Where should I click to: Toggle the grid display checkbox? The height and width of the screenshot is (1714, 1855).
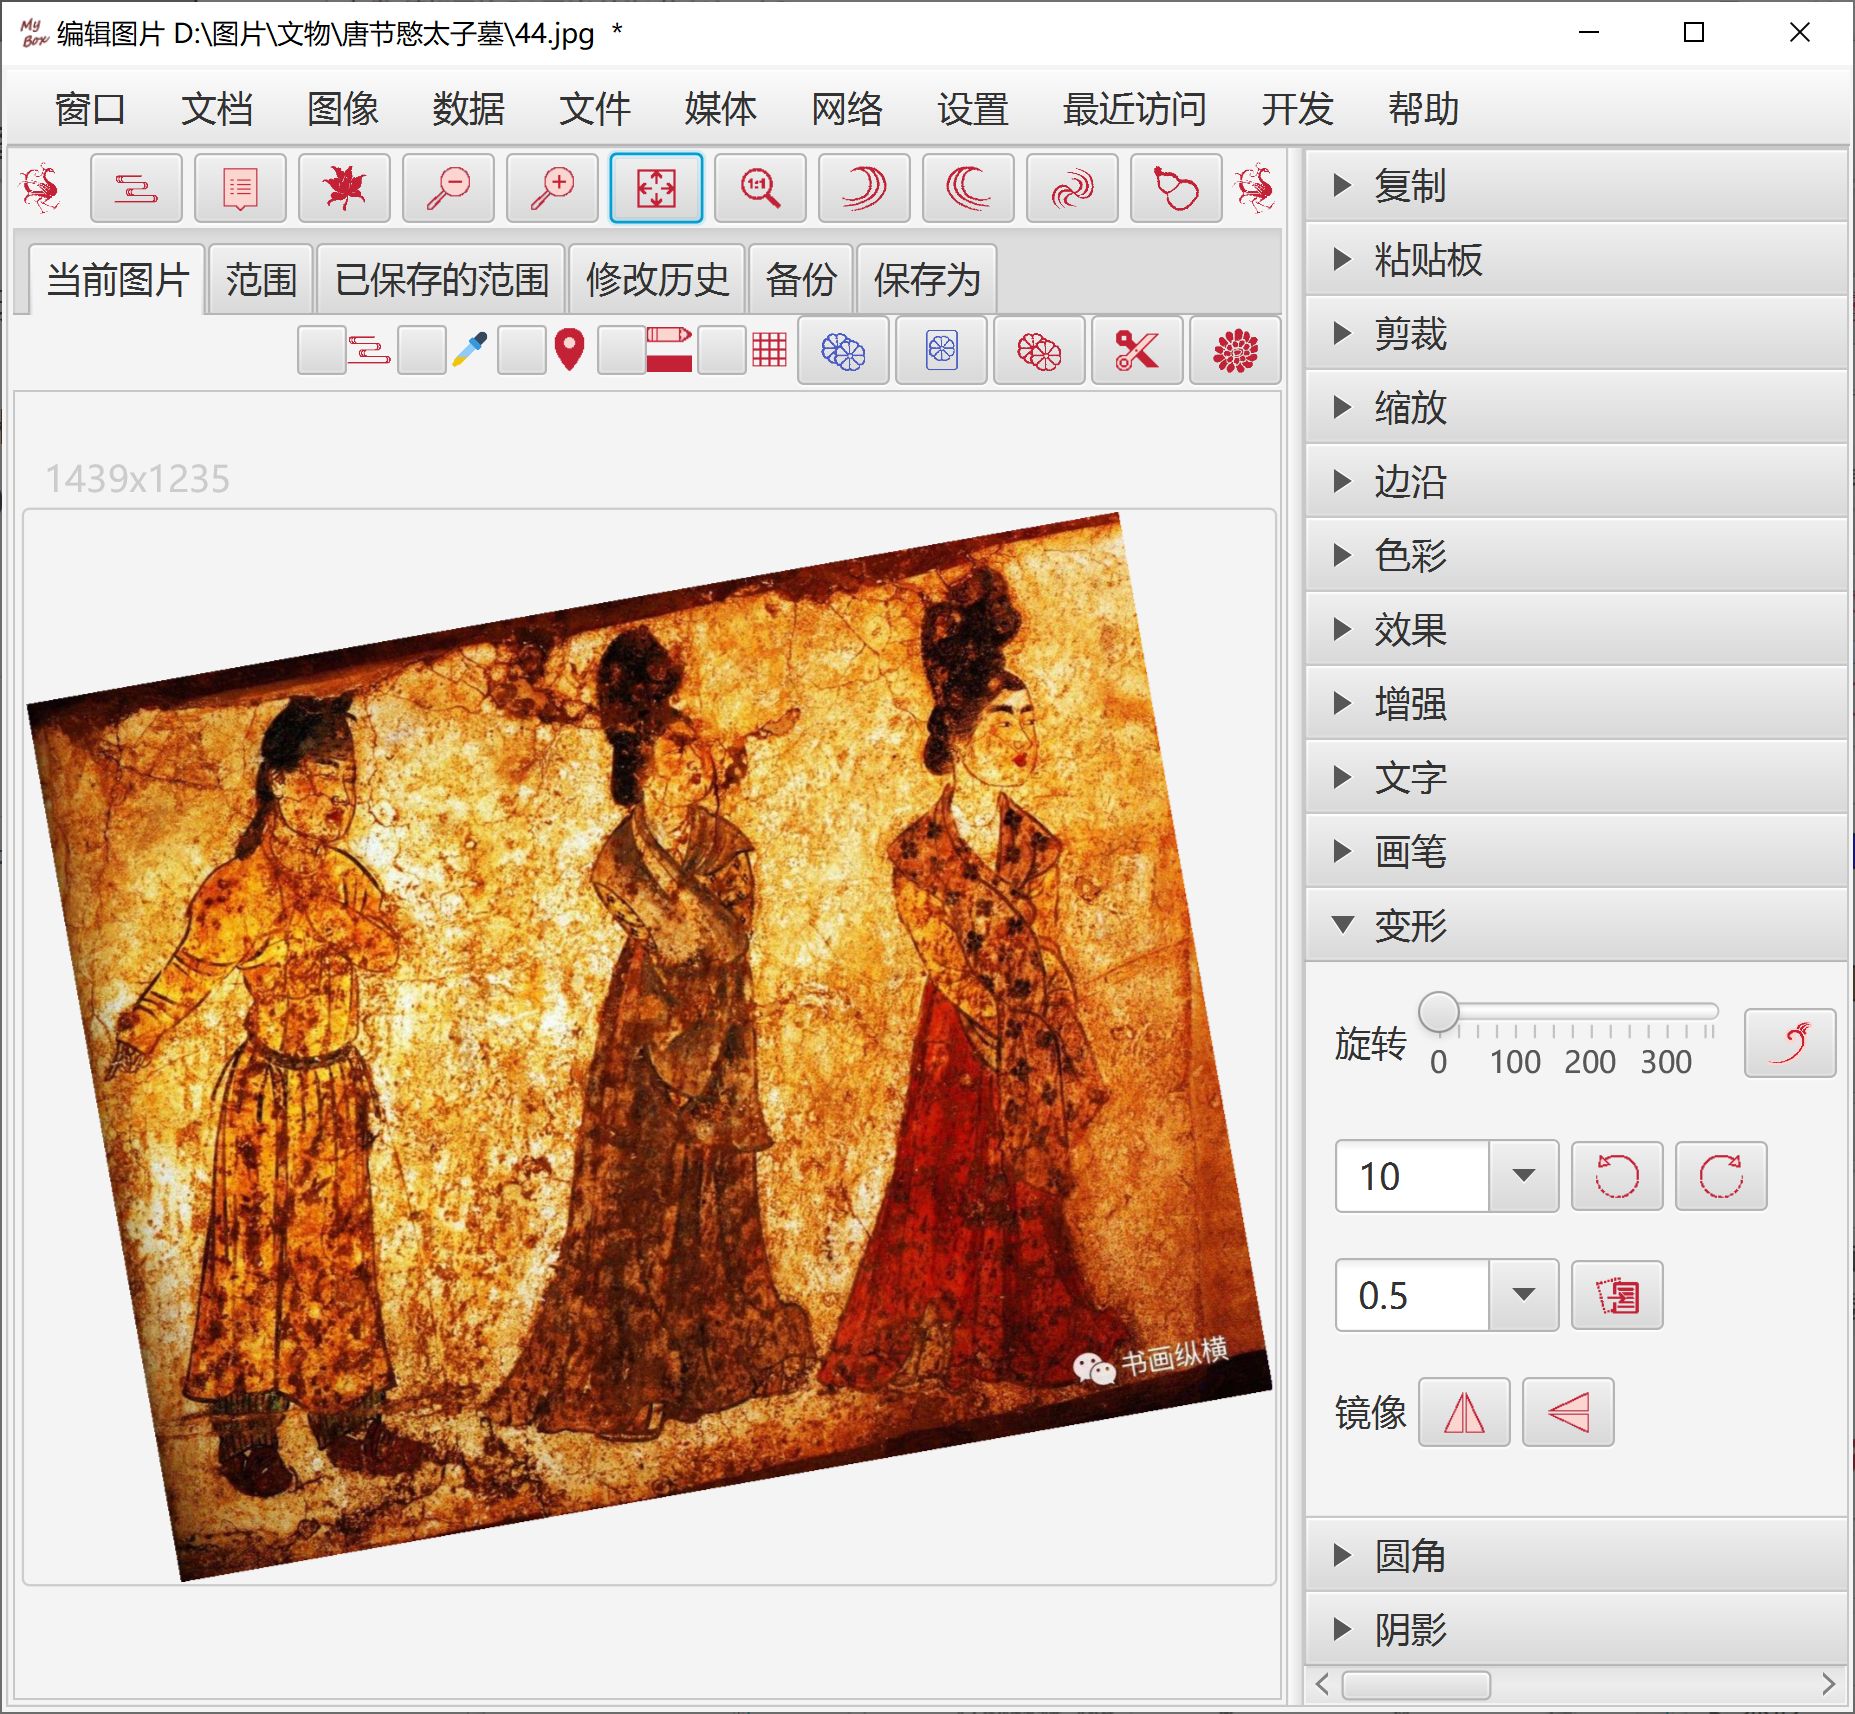click(x=722, y=351)
